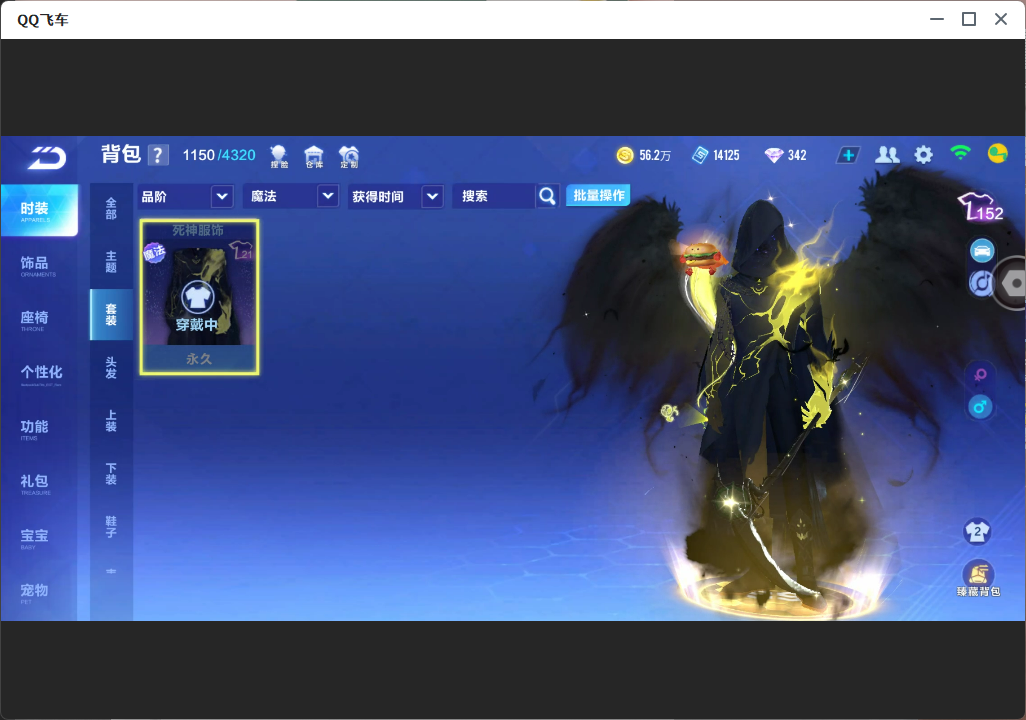1026x720 pixels.
Task: Click the blue car preview icon
Action: pyautogui.click(x=982, y=251)
